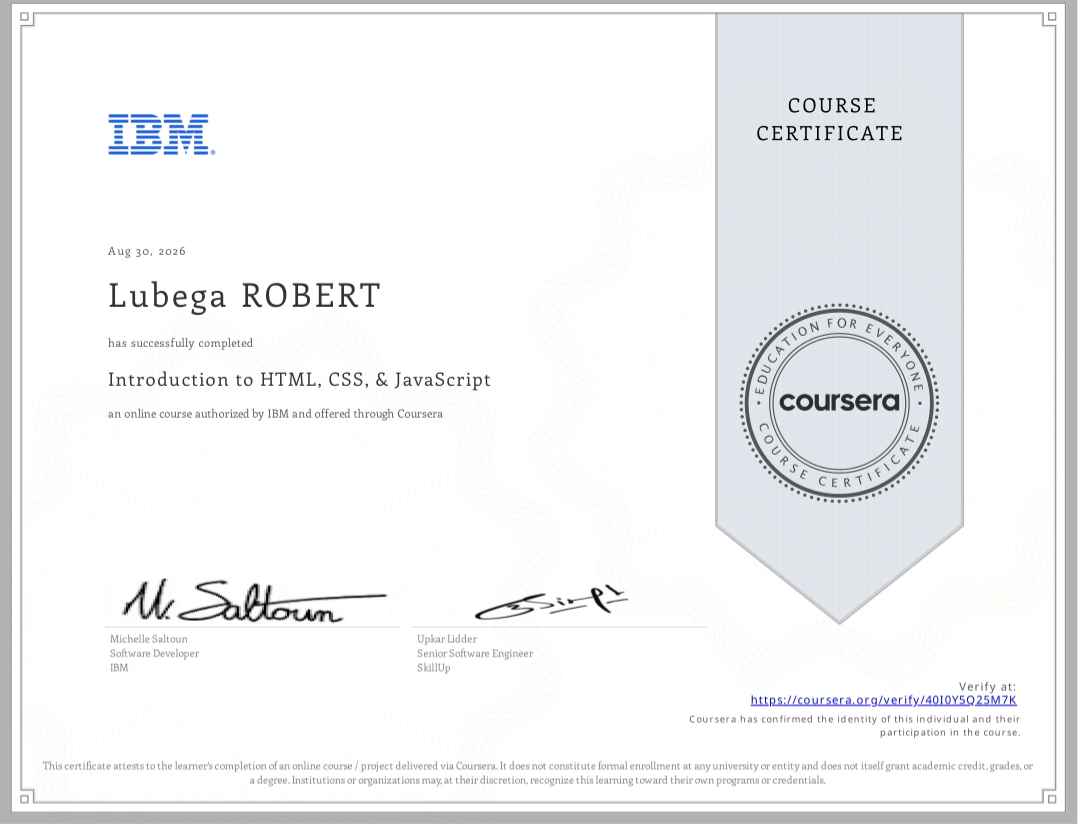Click the Senior Software Engineer title text
This screenshot has width=1080, height=824.
(x=475, y=653)
